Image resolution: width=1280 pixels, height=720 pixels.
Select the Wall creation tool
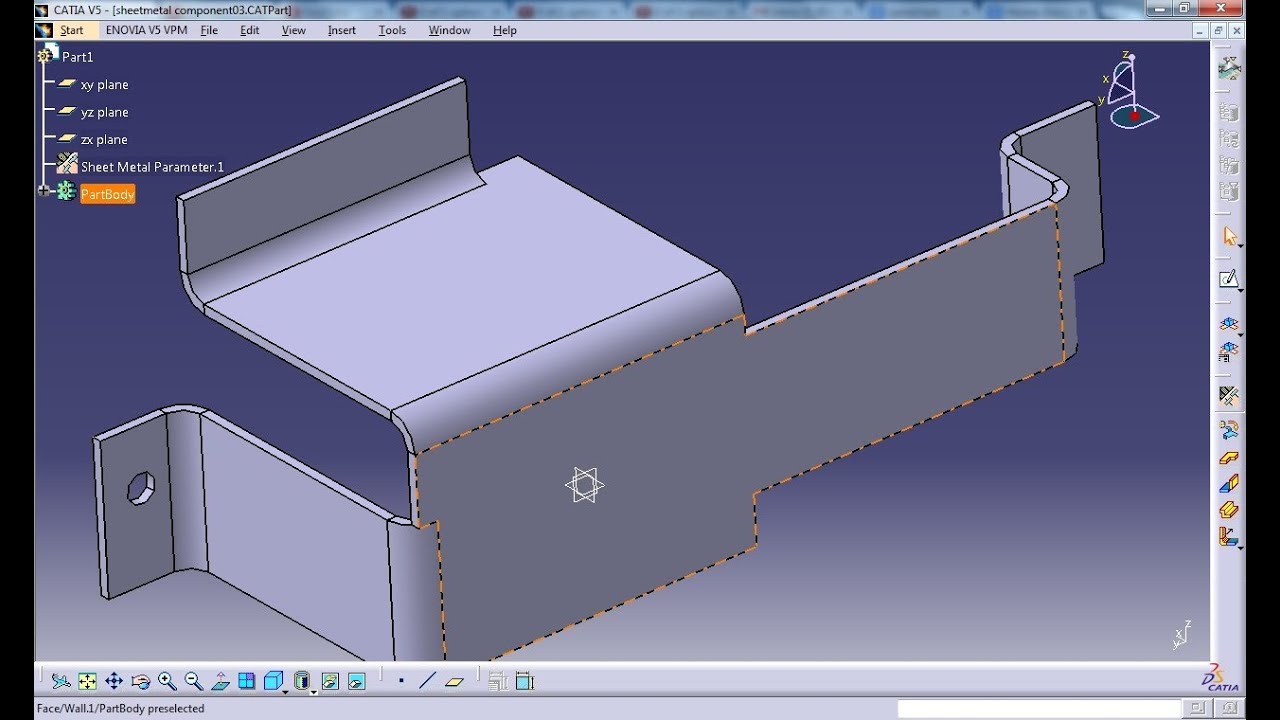(x=1229, y=458)
